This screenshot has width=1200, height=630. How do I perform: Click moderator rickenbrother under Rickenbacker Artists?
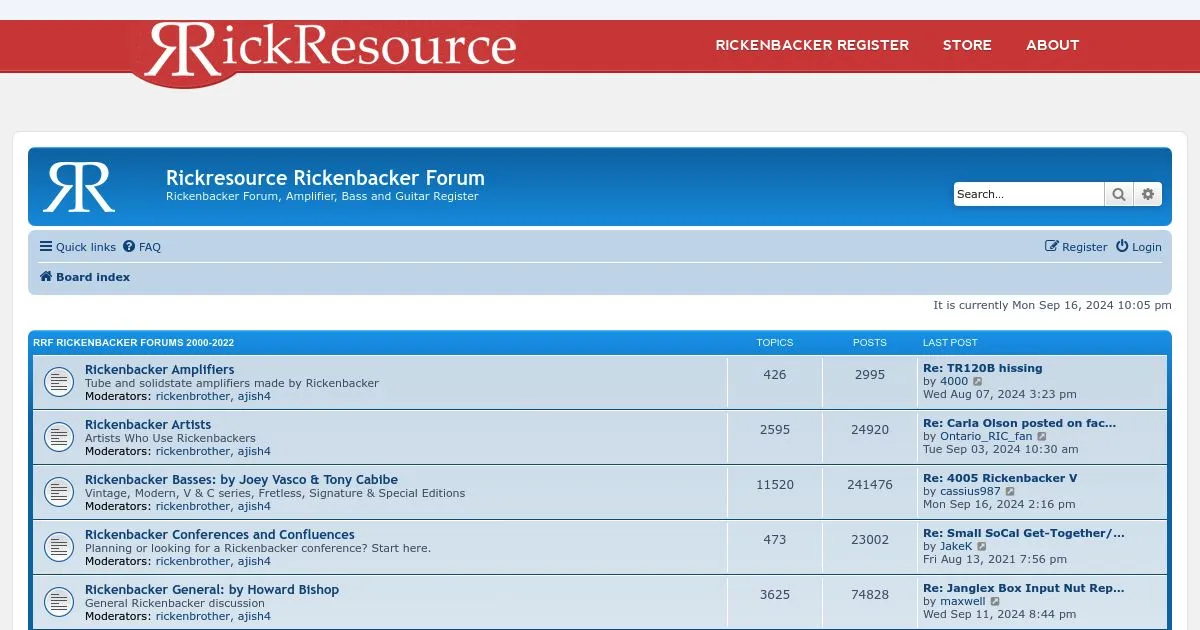pos(193,451)
